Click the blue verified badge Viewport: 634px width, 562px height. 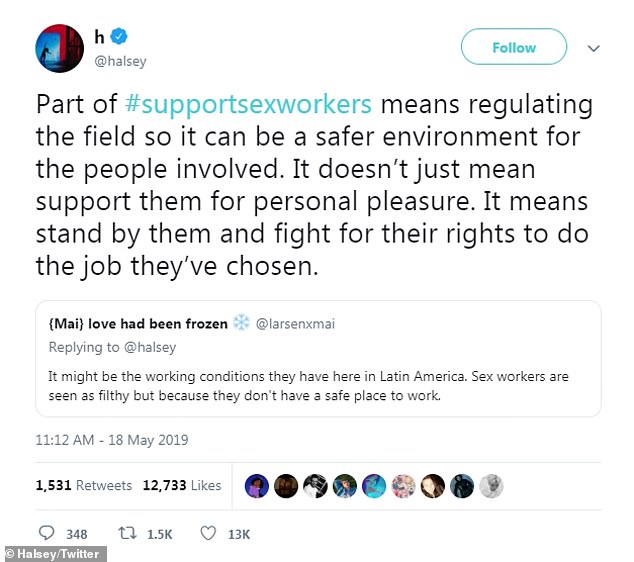click(x=120, y=37)
